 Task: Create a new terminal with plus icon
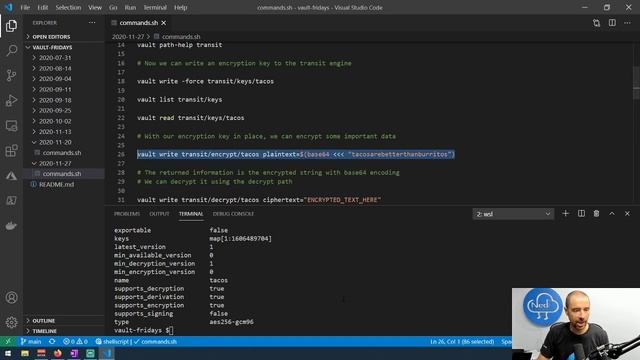pyautogui.click(x=565, y=213)
